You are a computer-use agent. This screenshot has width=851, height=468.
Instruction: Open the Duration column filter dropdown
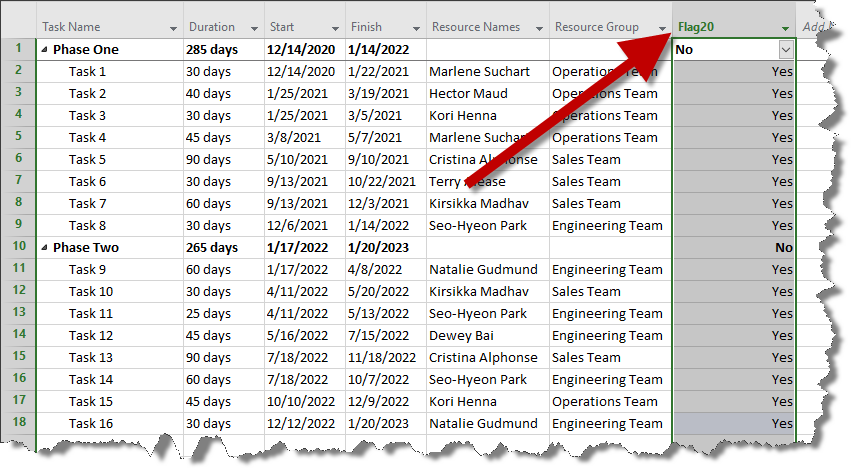pyautogui.click(x=254, y=28)
